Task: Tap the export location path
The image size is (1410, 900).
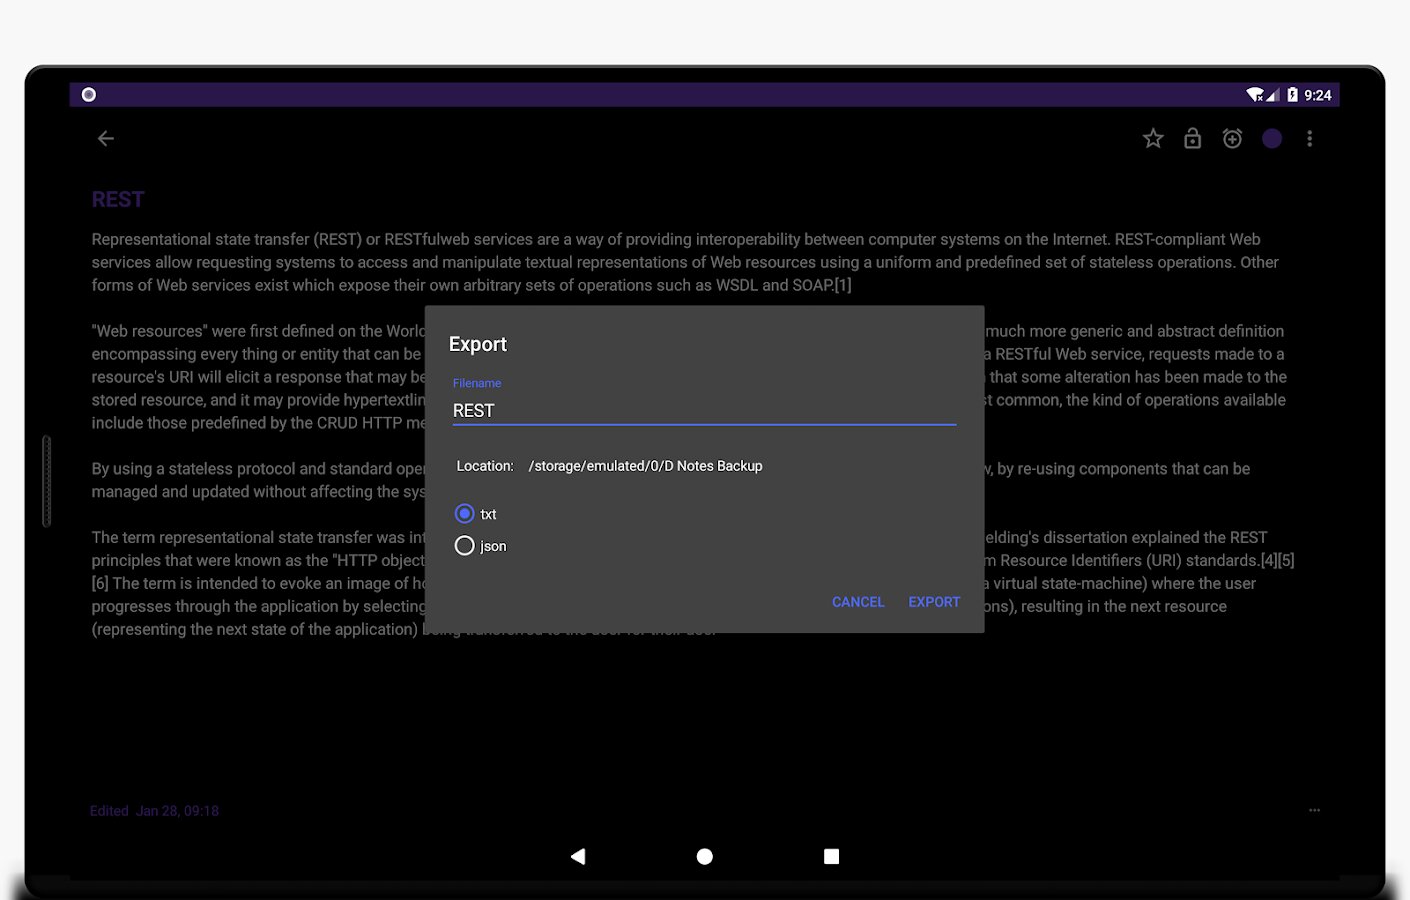Action: [645, 466]
